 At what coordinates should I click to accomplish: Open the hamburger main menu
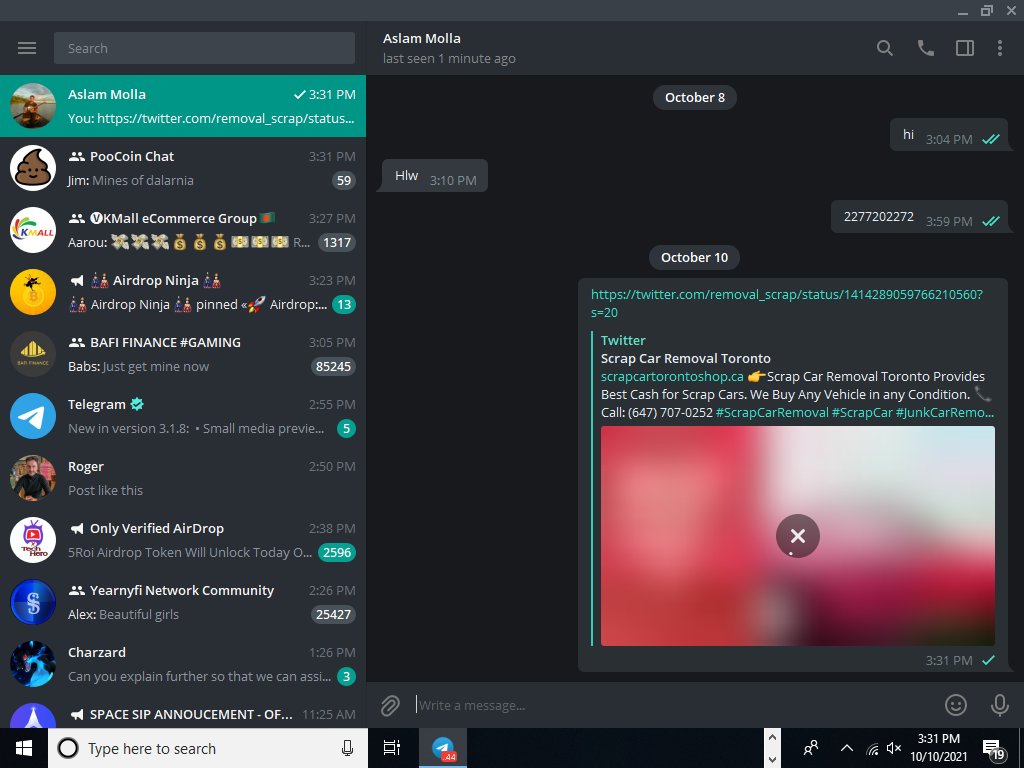point(27,48)
